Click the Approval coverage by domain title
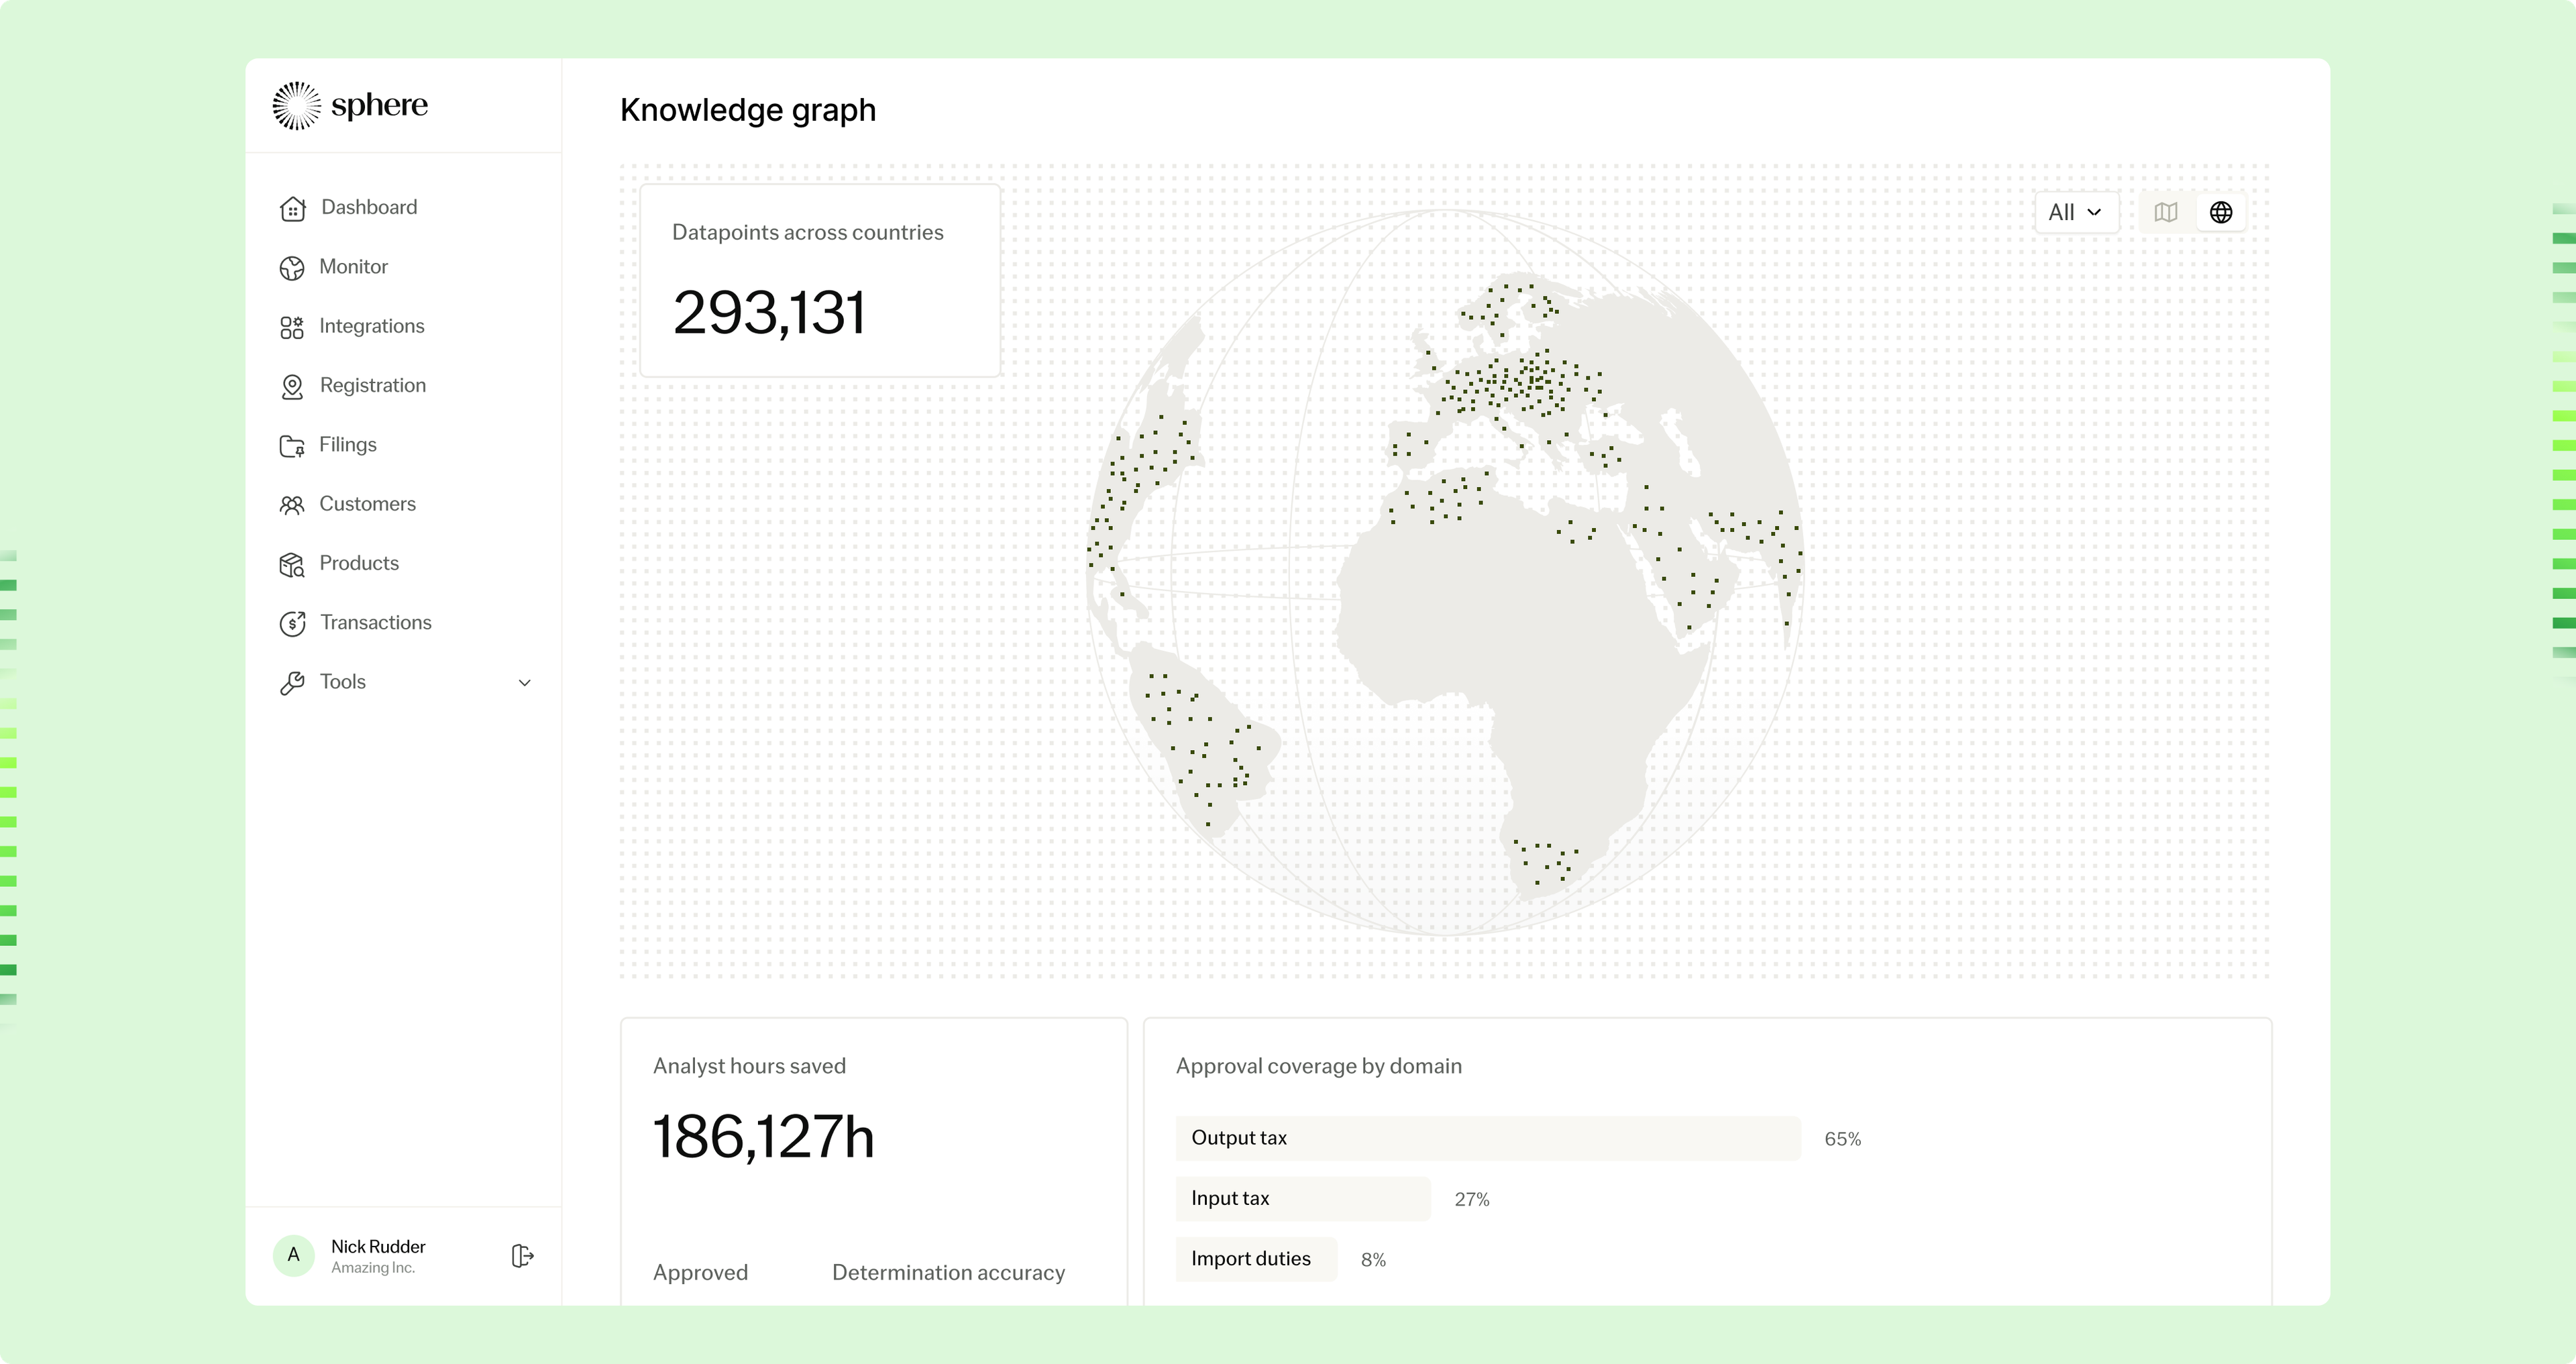2576x1364 pixels. pos(1318,1066)
